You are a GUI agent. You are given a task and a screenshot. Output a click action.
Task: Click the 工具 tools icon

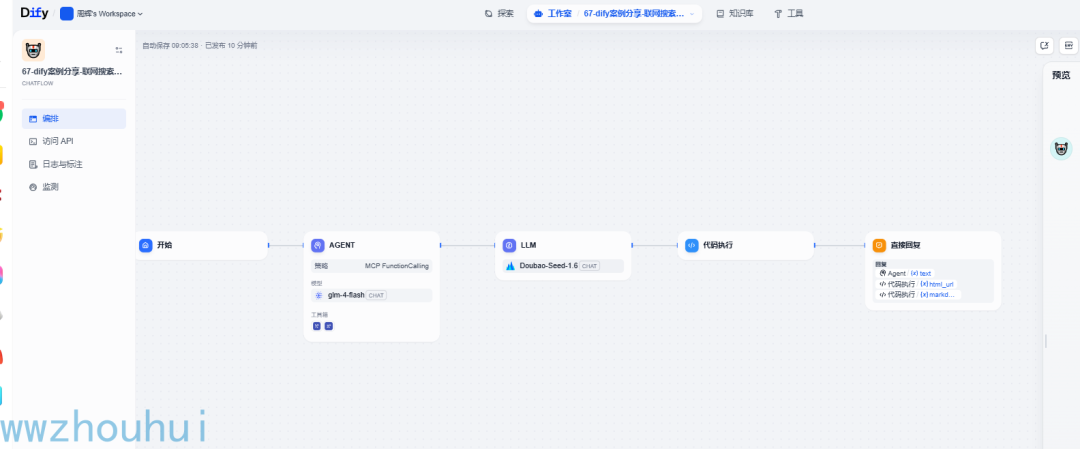point(778,14)
